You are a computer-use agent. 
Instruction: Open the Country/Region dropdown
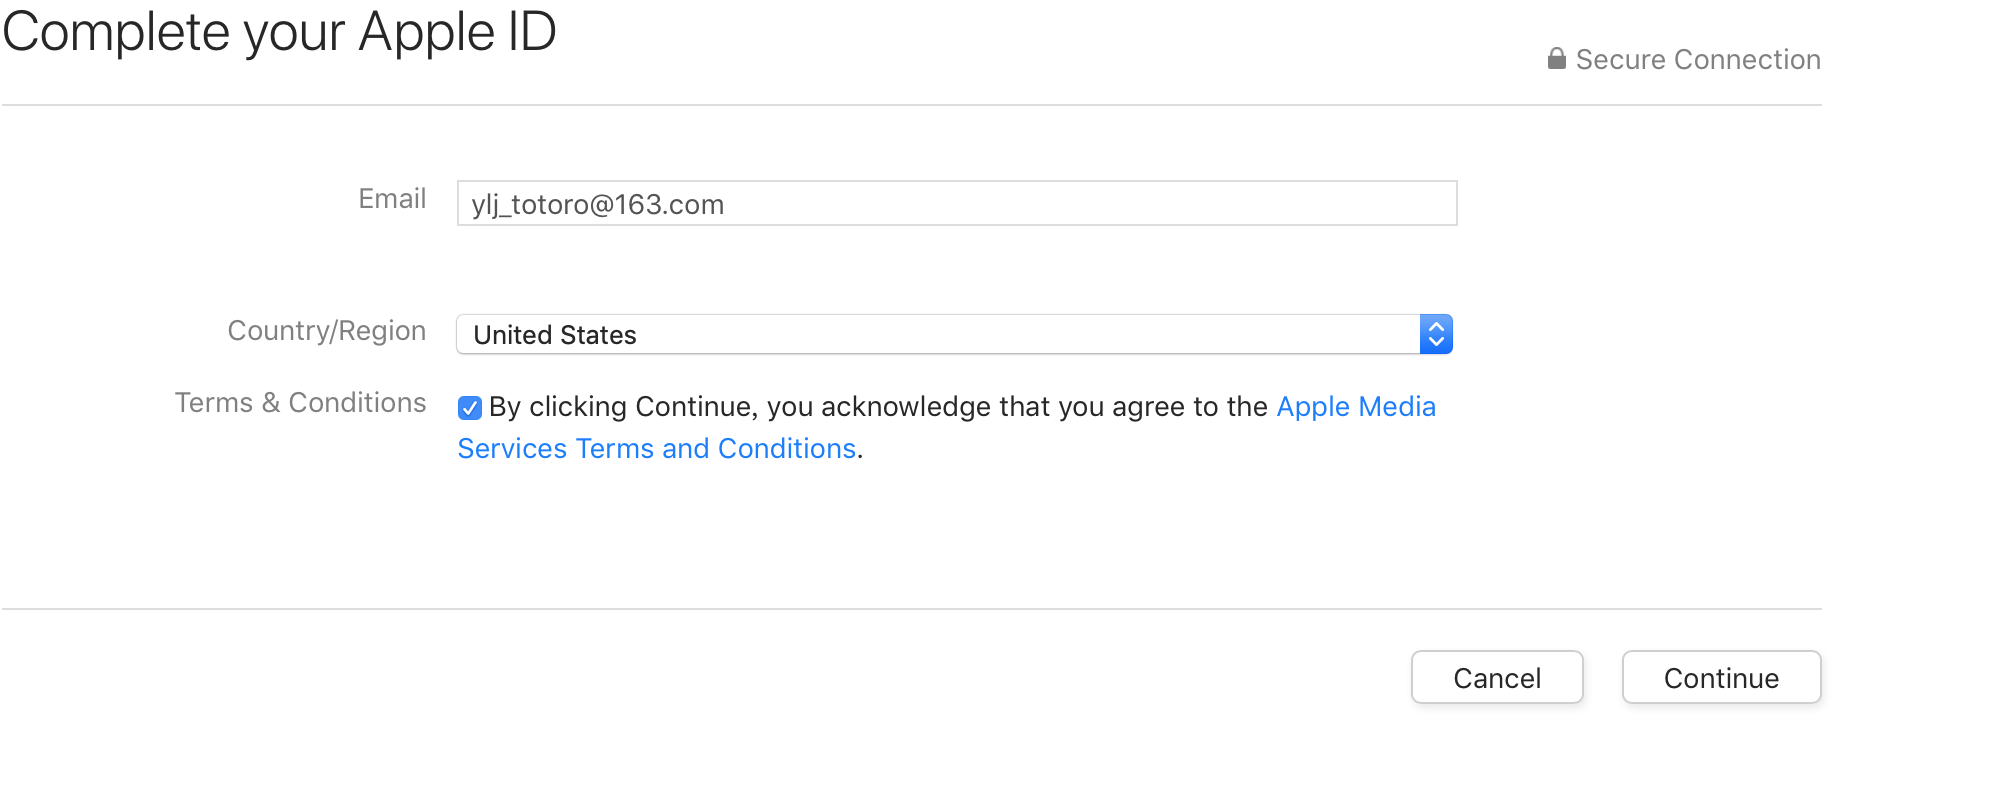(954, 334)
